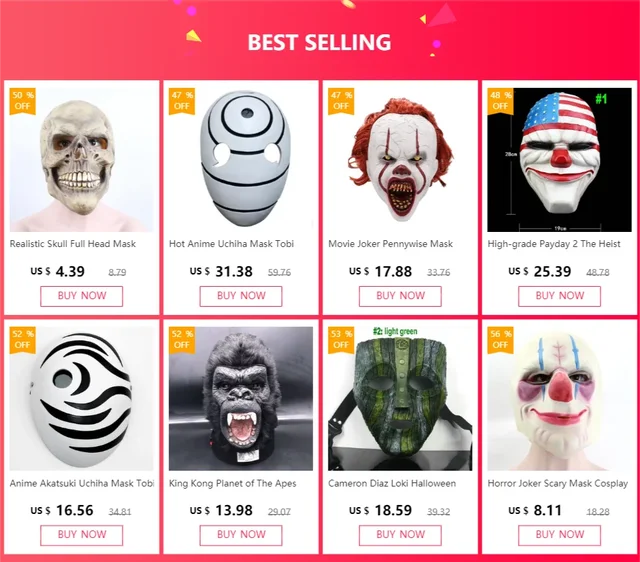Open the King Kong gorilla mask image
The height and width of the screenshot is (562, 640).
[x=241, y=399]
